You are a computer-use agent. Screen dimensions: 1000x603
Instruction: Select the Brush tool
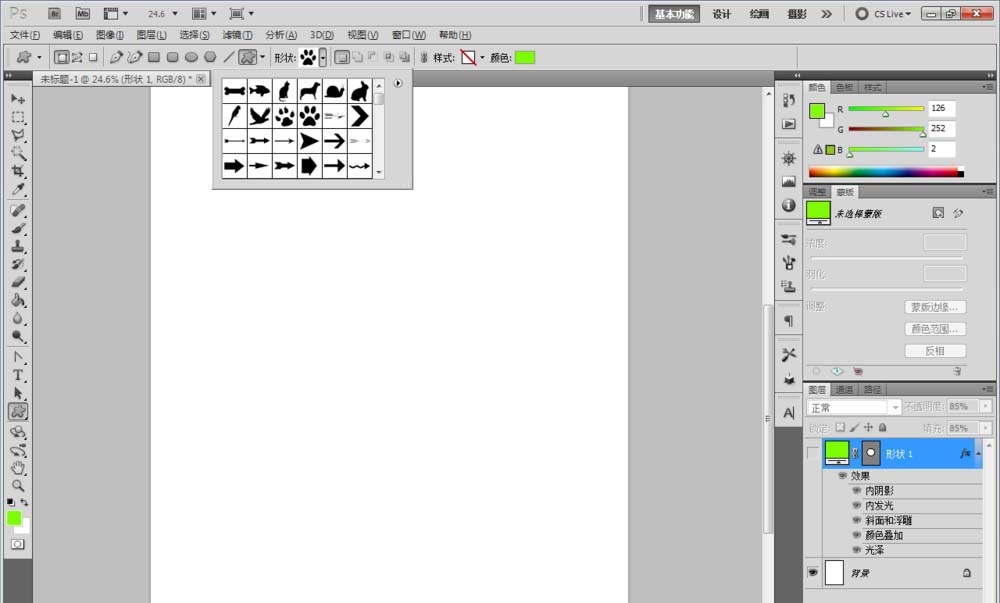(18, 228)
